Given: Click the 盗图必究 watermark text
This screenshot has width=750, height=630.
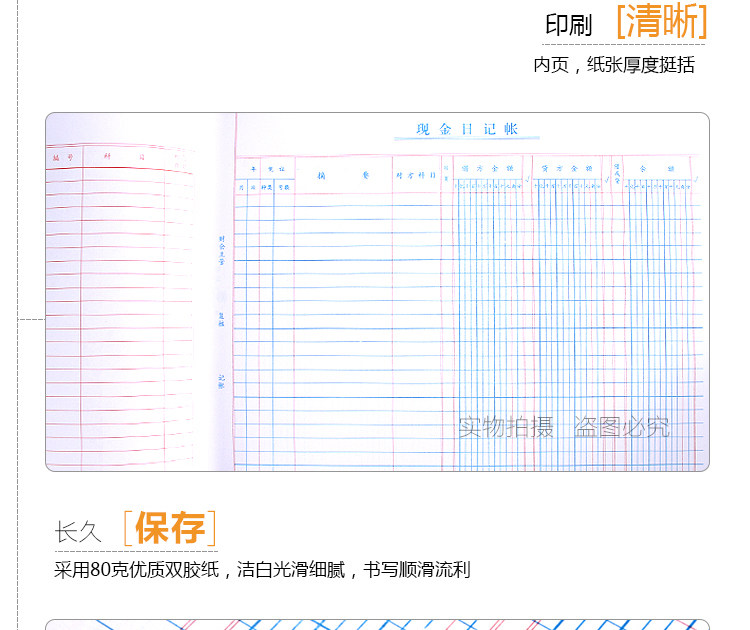Looking at the screenshot, I should click(x=621, y=428).
